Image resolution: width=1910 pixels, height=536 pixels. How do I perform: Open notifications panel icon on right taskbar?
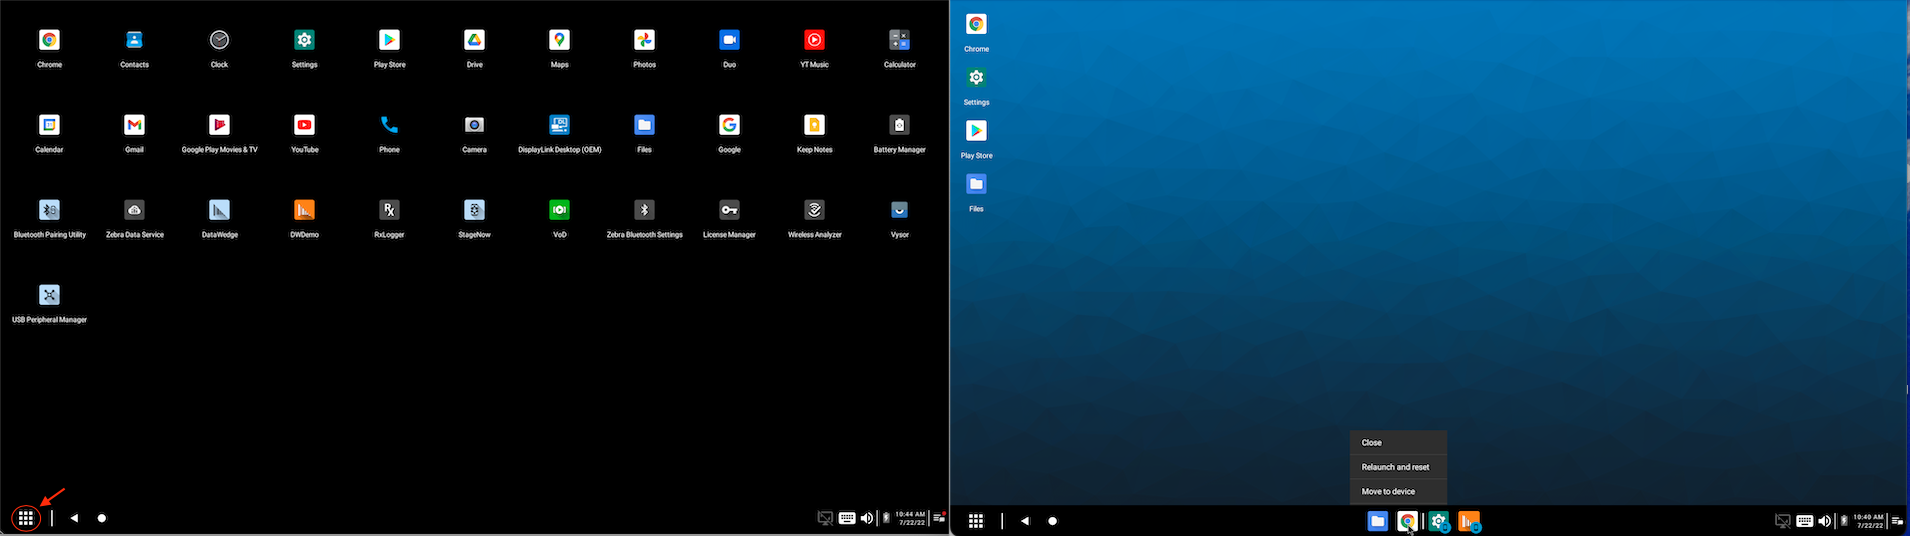click(1897, 521)
